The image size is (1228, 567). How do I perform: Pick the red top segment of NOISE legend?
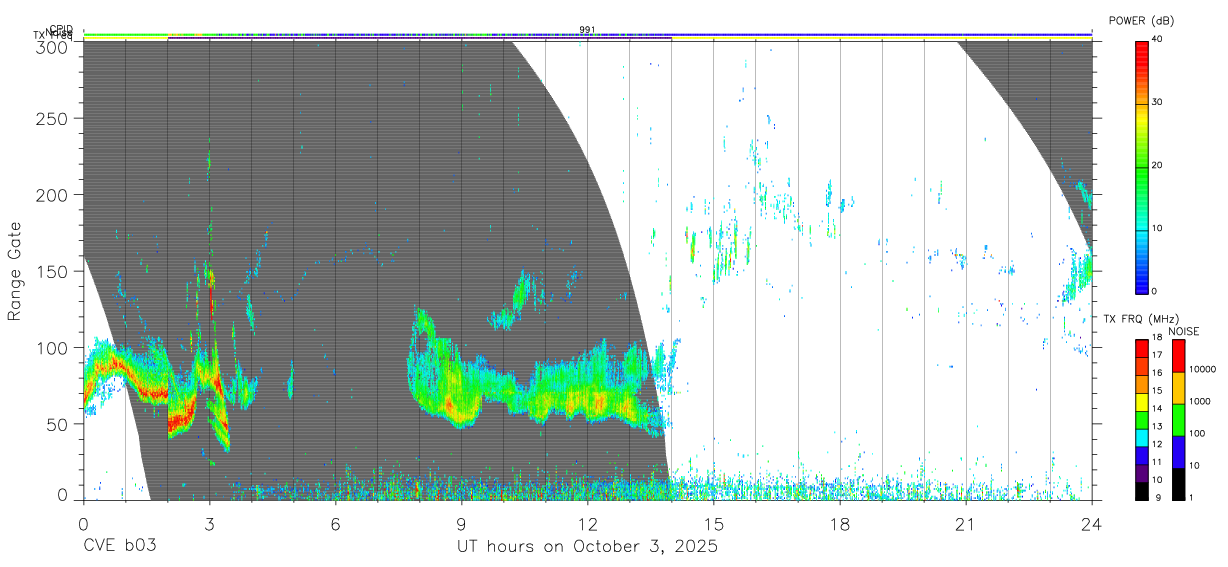[x=1178, y=355]
